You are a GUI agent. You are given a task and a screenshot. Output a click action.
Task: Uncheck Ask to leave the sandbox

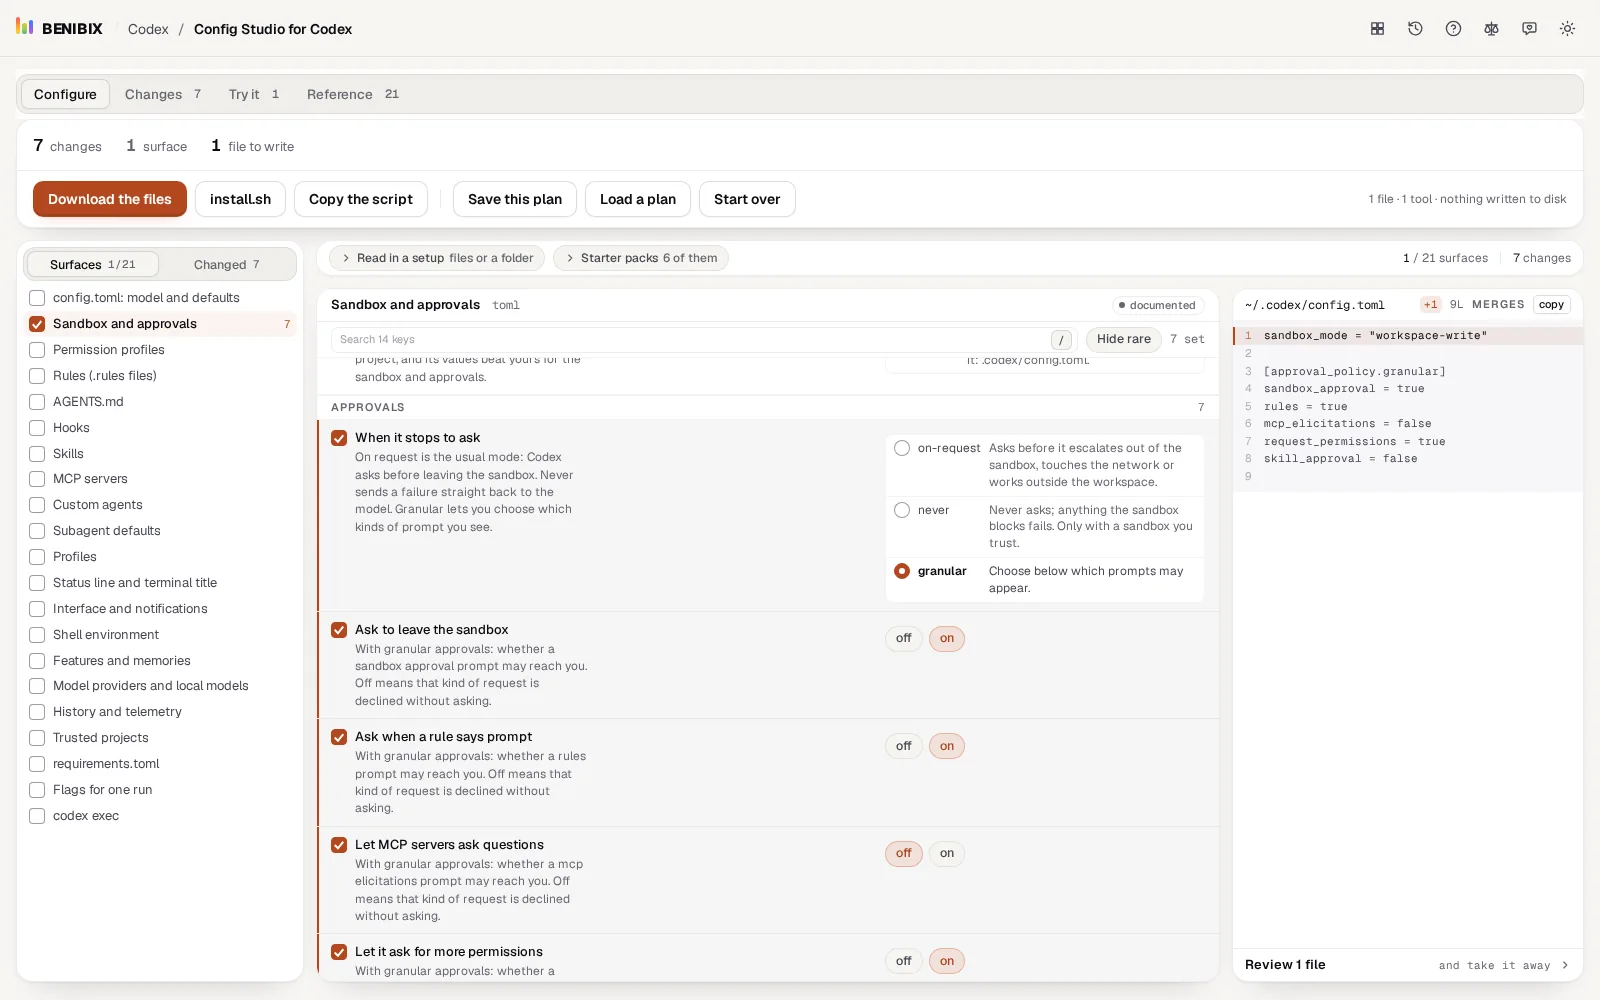click(339, 630)
